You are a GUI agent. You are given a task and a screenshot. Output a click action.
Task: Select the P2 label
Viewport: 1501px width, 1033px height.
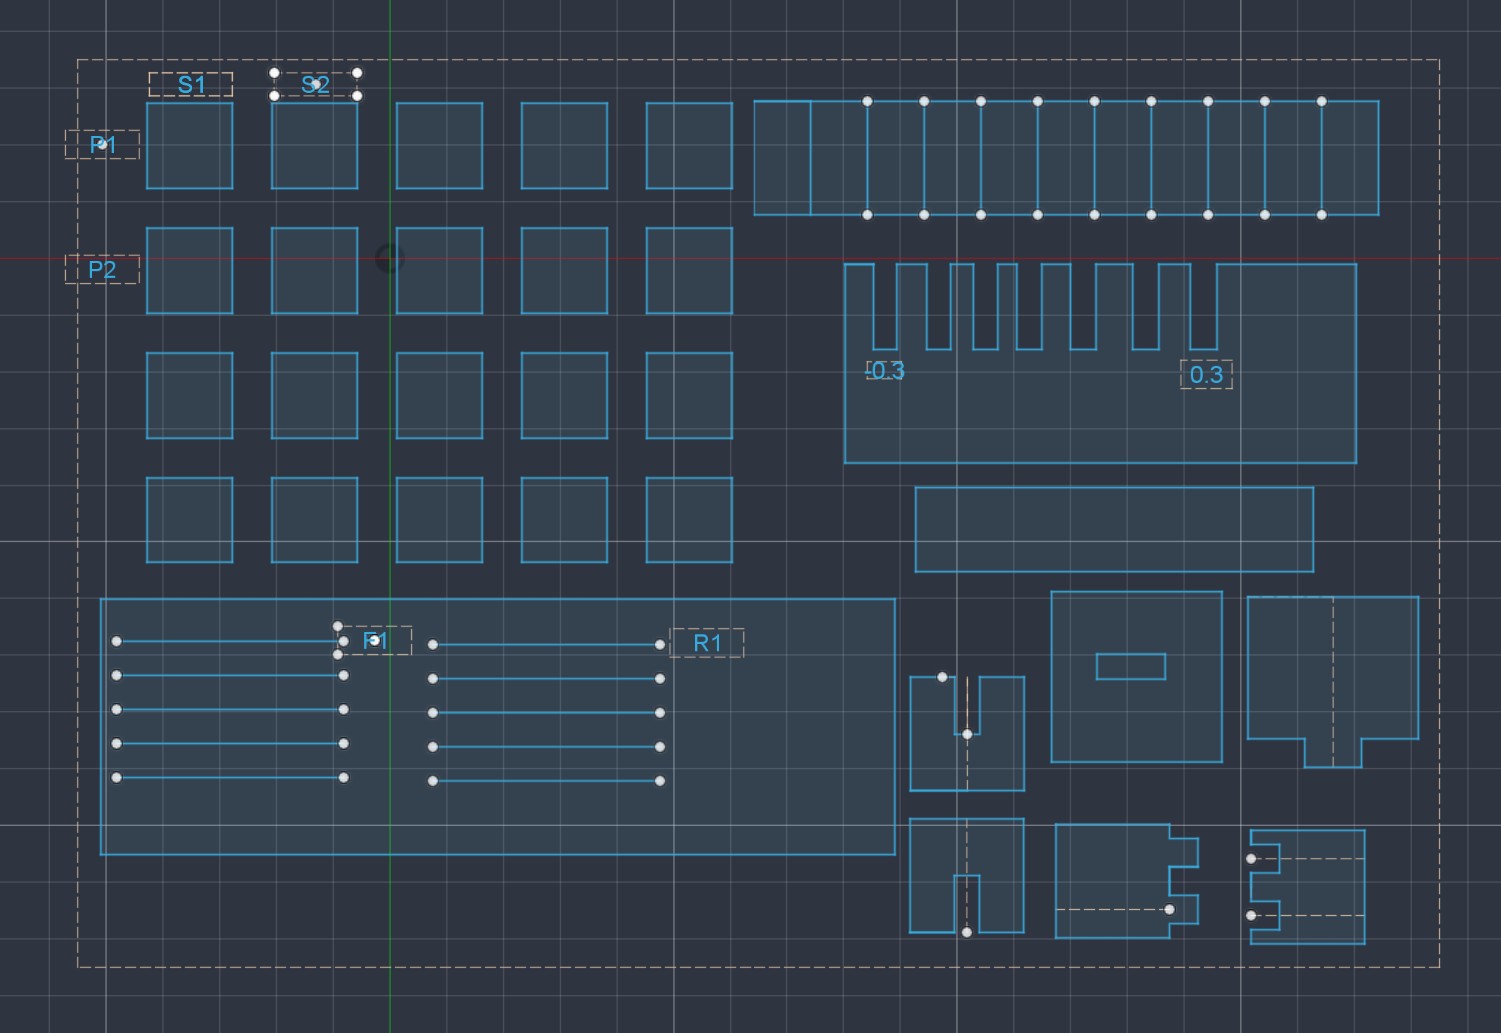102,270
